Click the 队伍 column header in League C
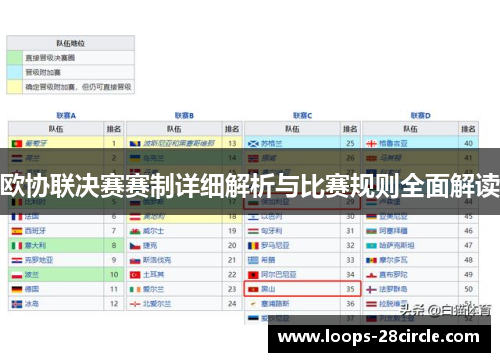500x362 pixels. (292, 129)
